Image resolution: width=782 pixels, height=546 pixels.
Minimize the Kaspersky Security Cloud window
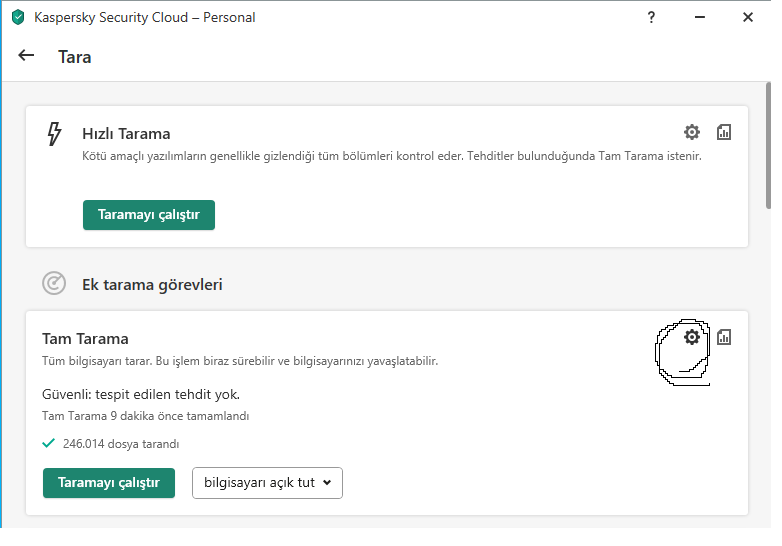[x=699, y=17]
